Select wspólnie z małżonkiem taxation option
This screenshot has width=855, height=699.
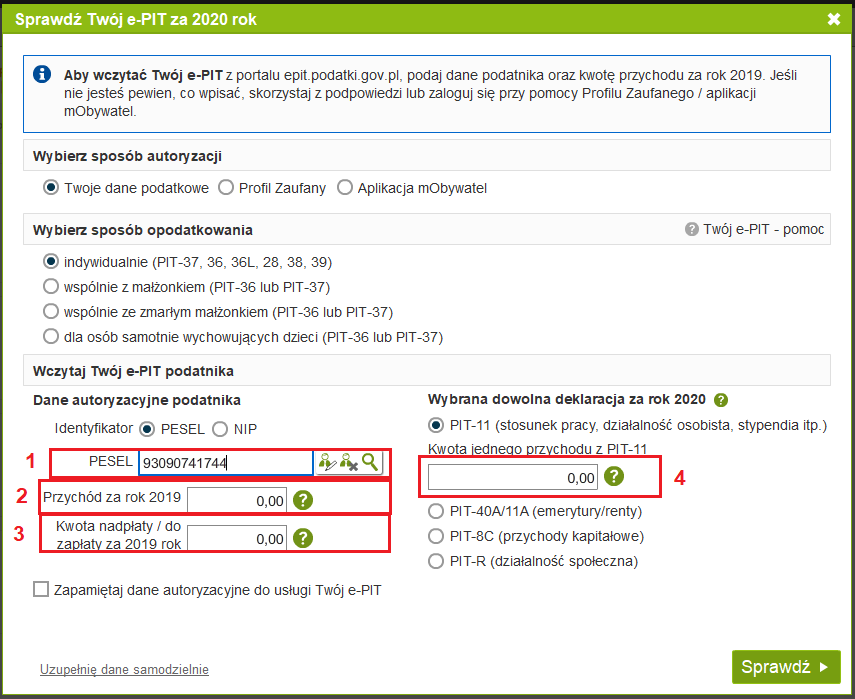[x=52, y=287]
